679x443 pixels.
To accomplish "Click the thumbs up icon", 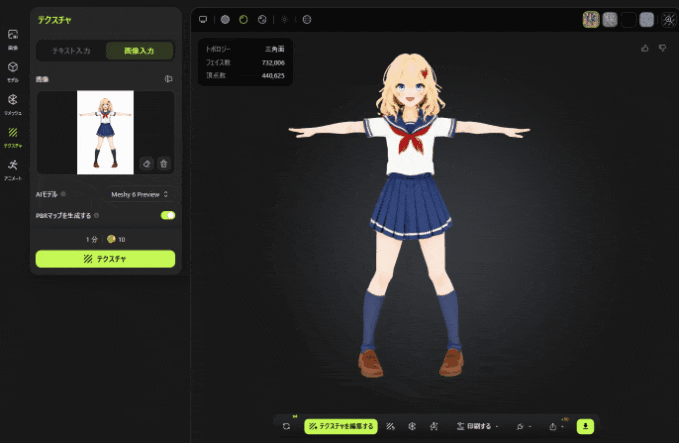I will coord(645,47).
